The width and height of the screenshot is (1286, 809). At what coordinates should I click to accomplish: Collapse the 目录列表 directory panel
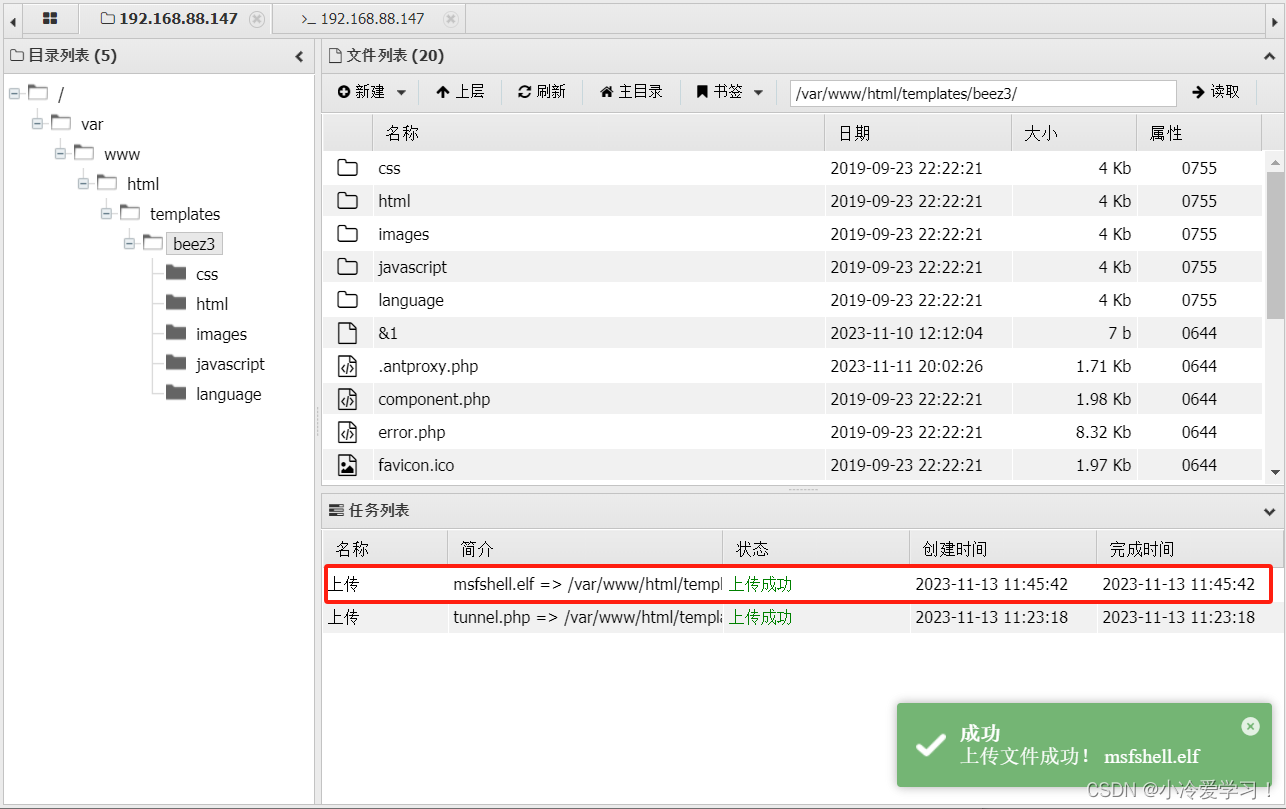click(x=299, y=57)
